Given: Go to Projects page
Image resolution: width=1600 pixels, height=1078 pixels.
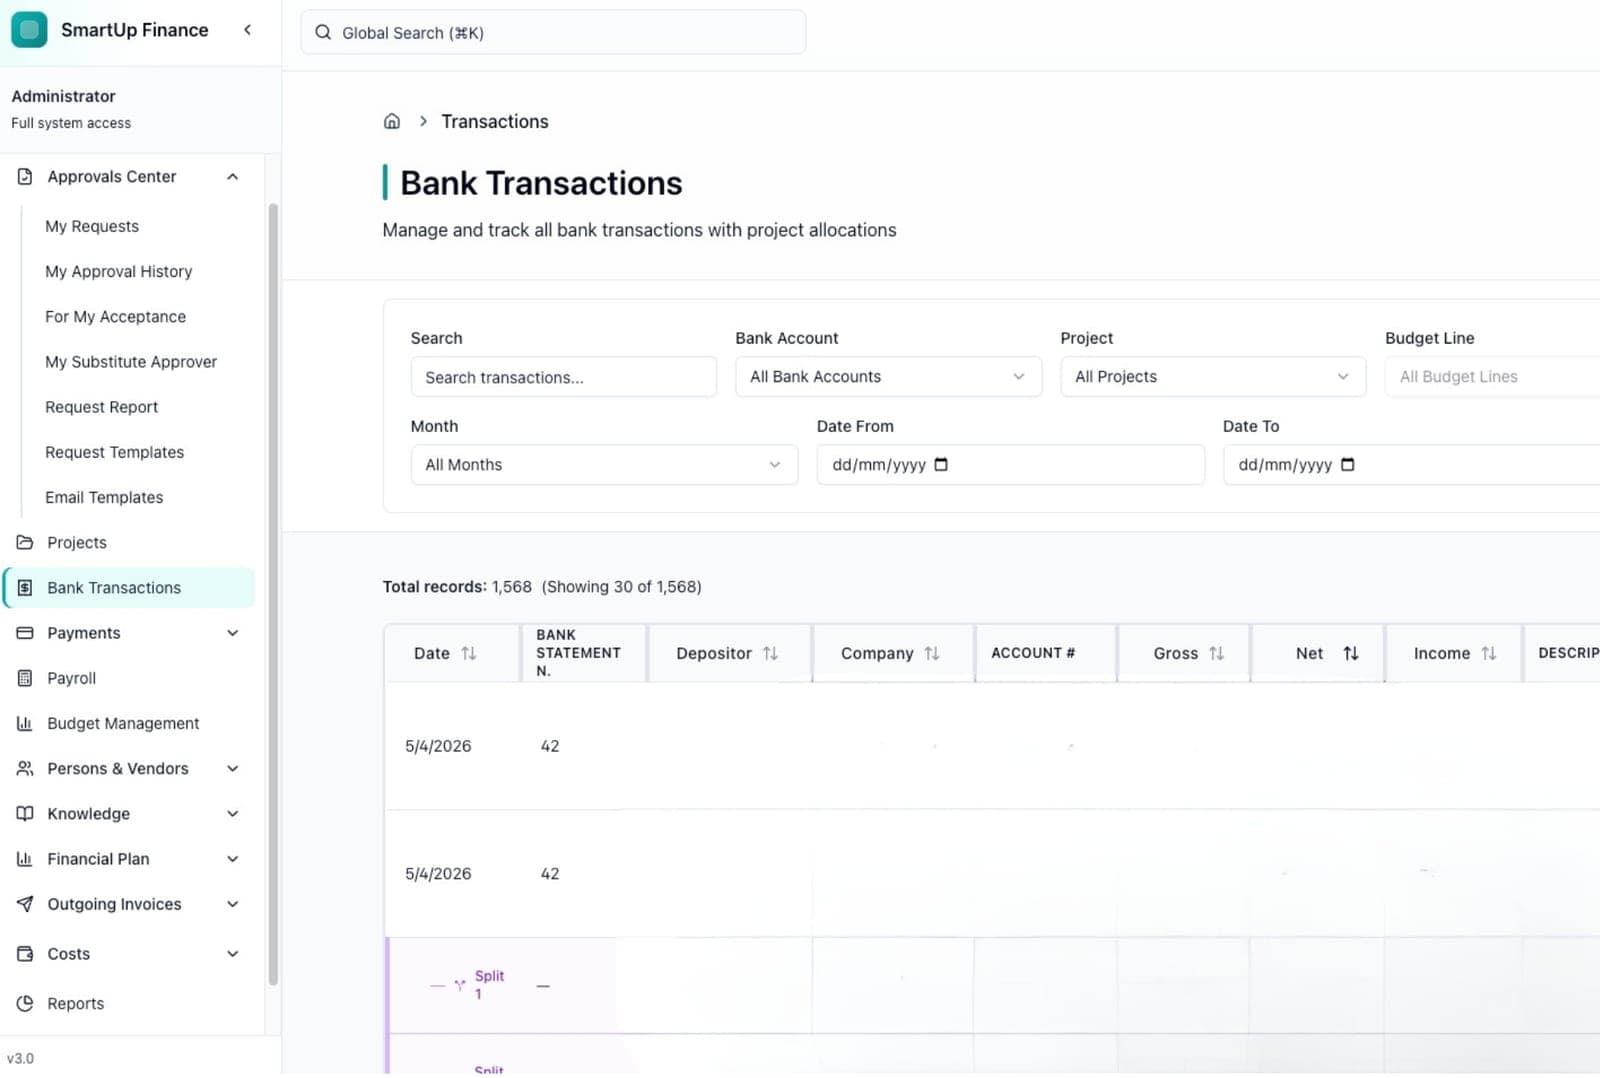Looking at the screenshot, I should pyautogui.click(x=77, y=543).
